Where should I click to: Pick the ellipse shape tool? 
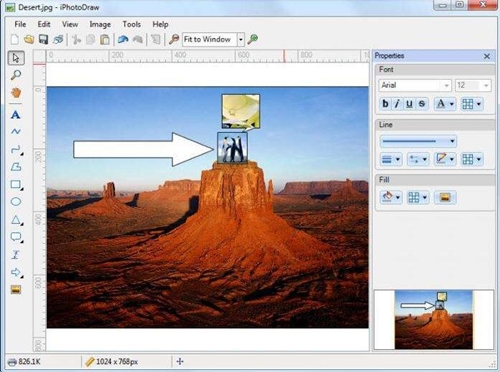click(x=16, y=202)
